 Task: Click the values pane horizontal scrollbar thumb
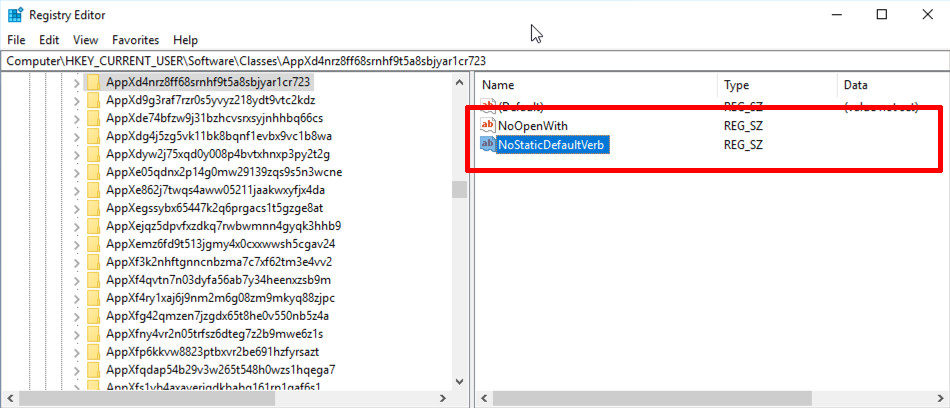[651, 398]
